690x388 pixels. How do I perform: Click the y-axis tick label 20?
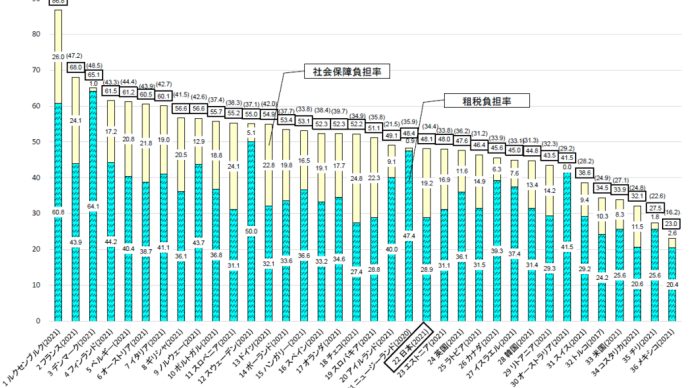pos(37,249)
